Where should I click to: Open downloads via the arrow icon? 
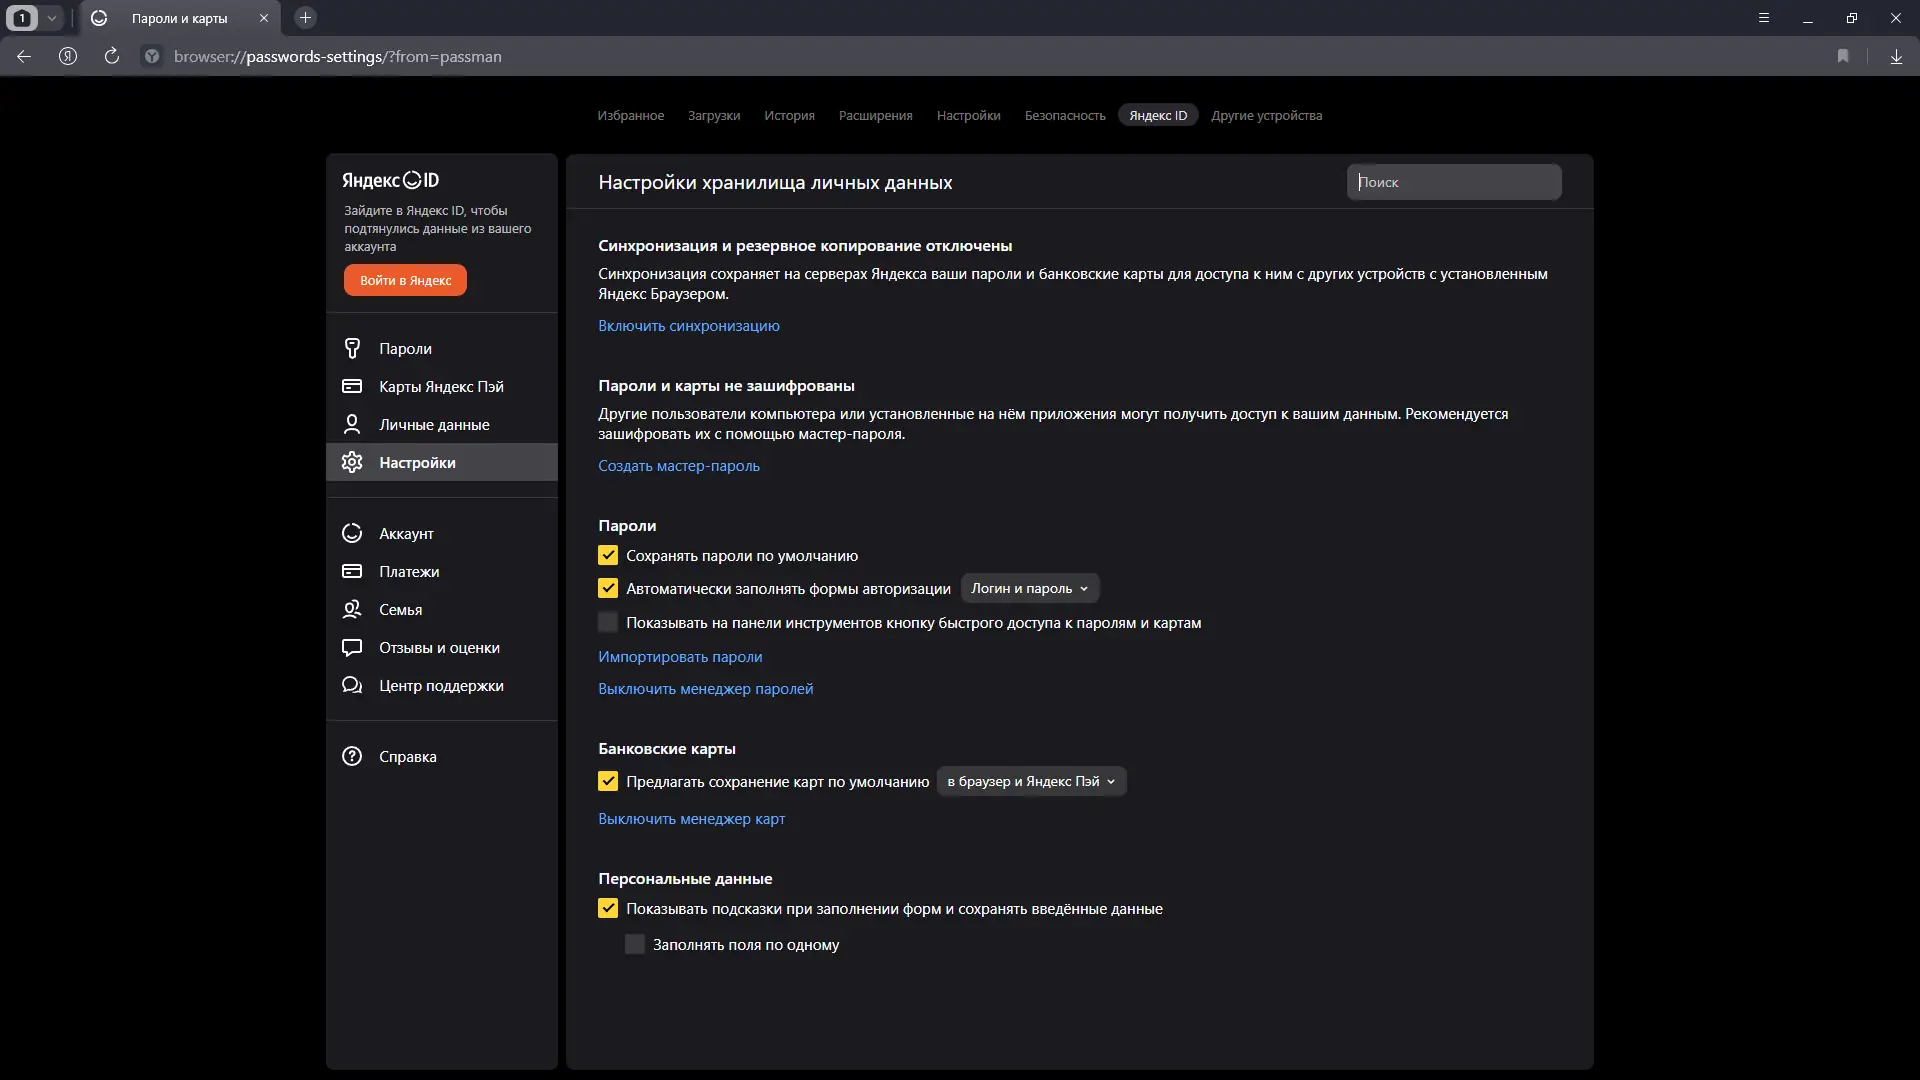(x=1896, y=57)
